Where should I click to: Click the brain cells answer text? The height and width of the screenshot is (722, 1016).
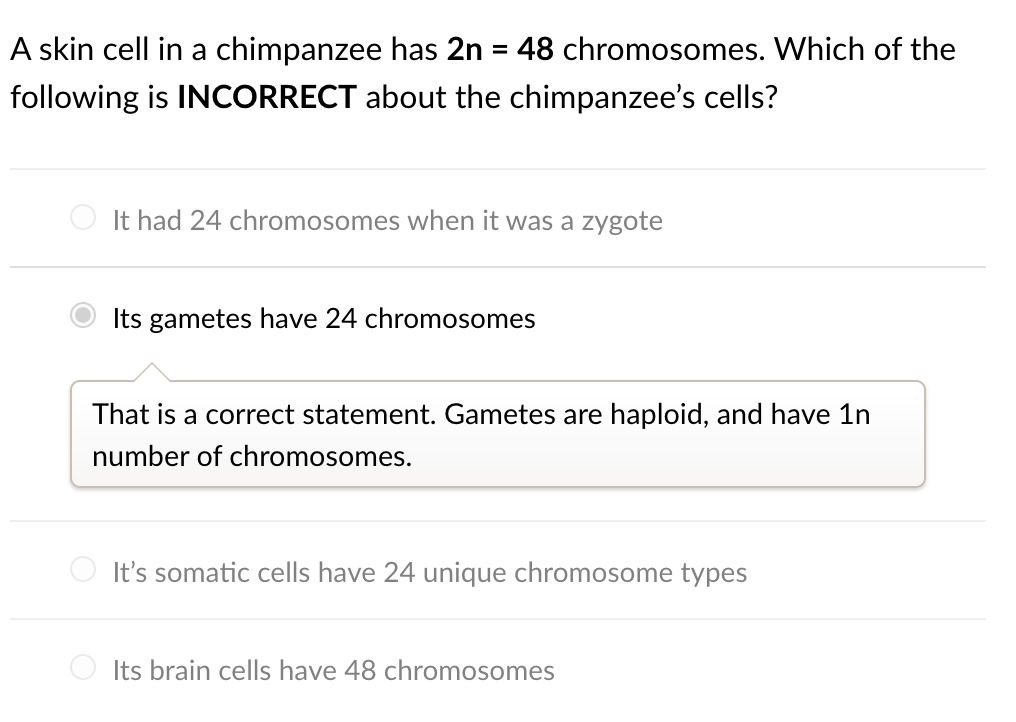tap(333, 671)
